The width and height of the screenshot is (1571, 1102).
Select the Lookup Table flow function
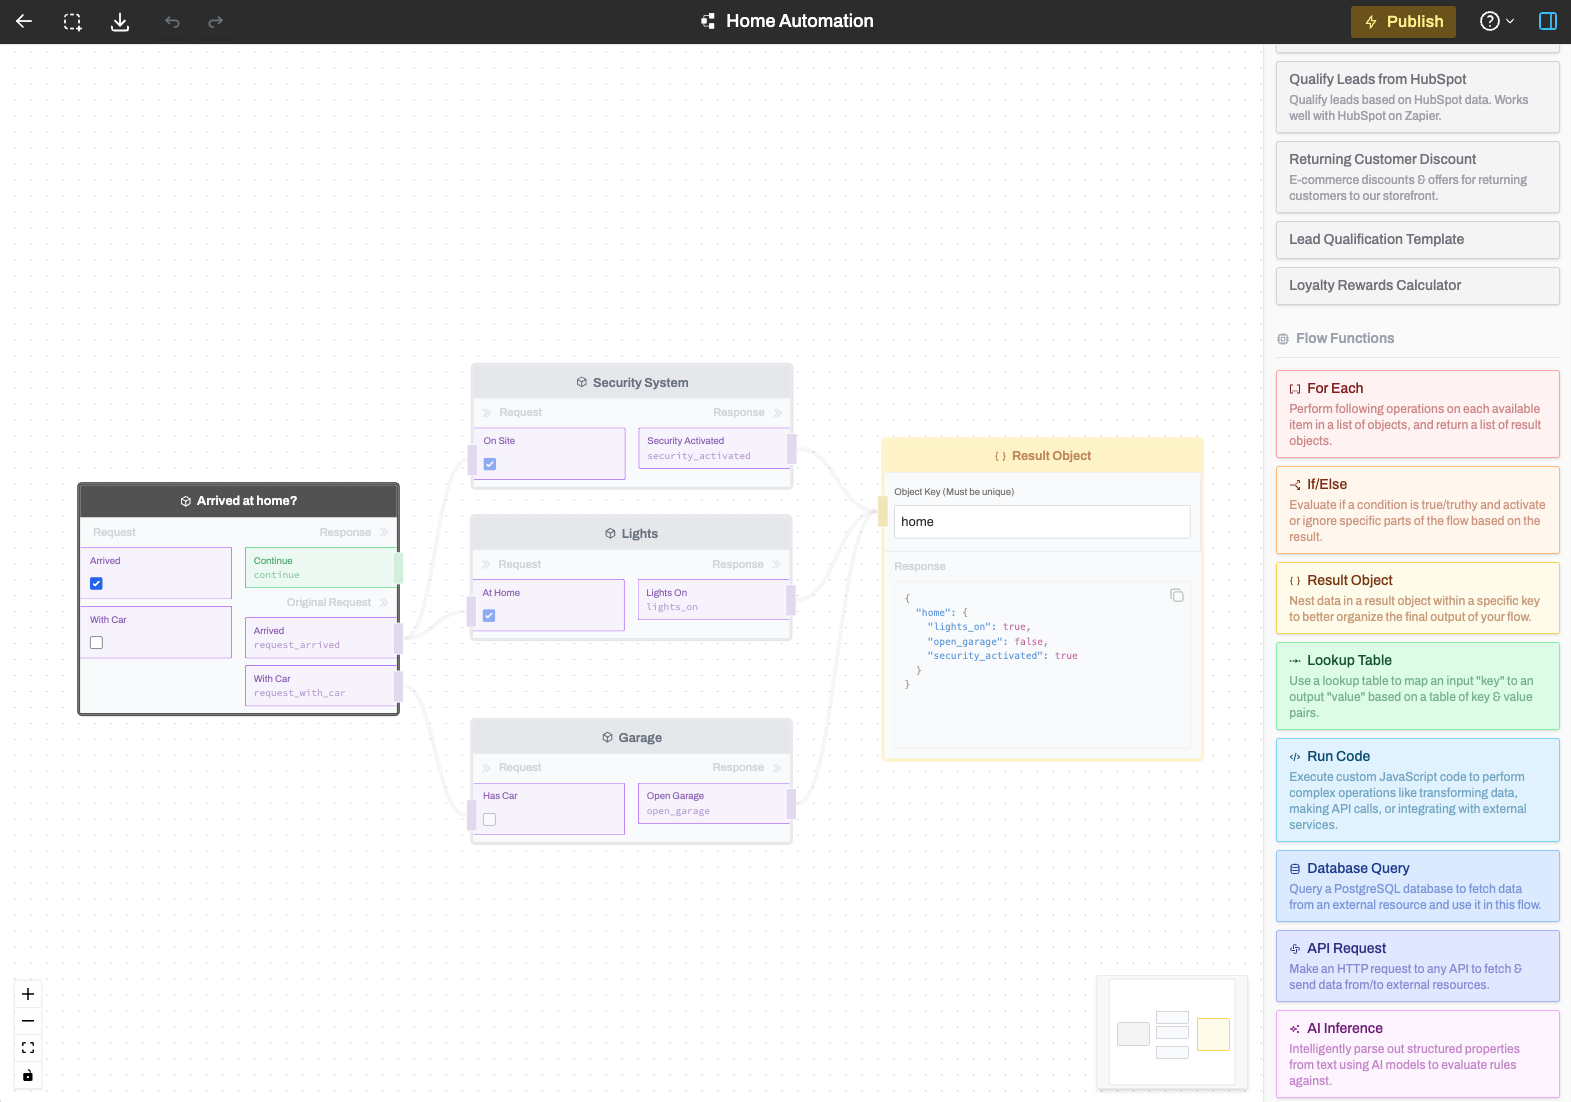click(x=1418, y=686)
